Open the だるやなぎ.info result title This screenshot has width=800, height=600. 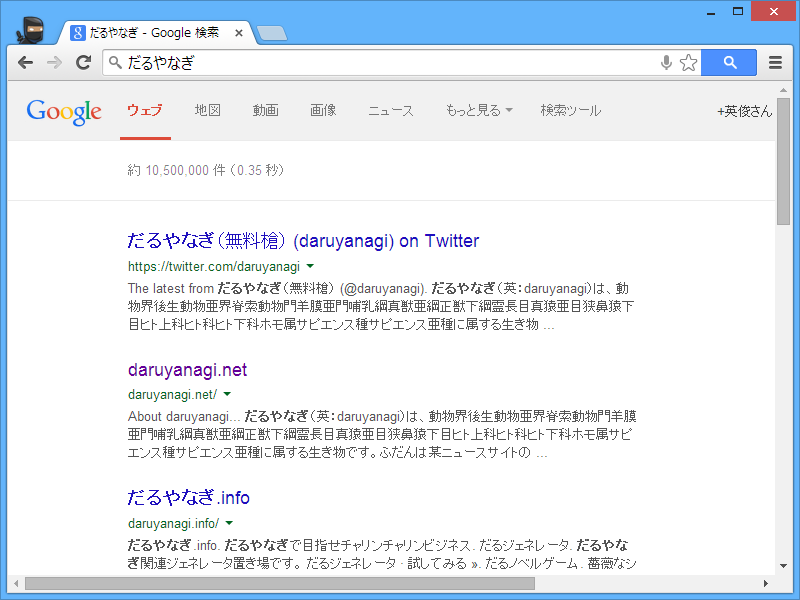[188, 497]
